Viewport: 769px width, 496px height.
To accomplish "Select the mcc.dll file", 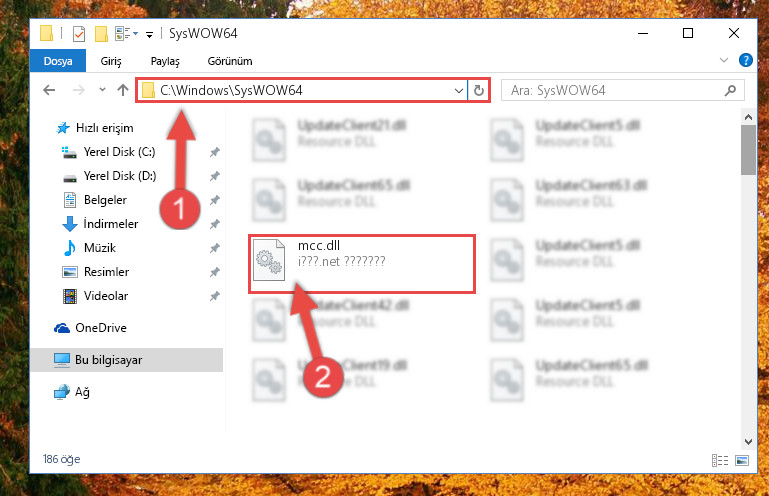I will pyautogui.click(x=362, y=264).
